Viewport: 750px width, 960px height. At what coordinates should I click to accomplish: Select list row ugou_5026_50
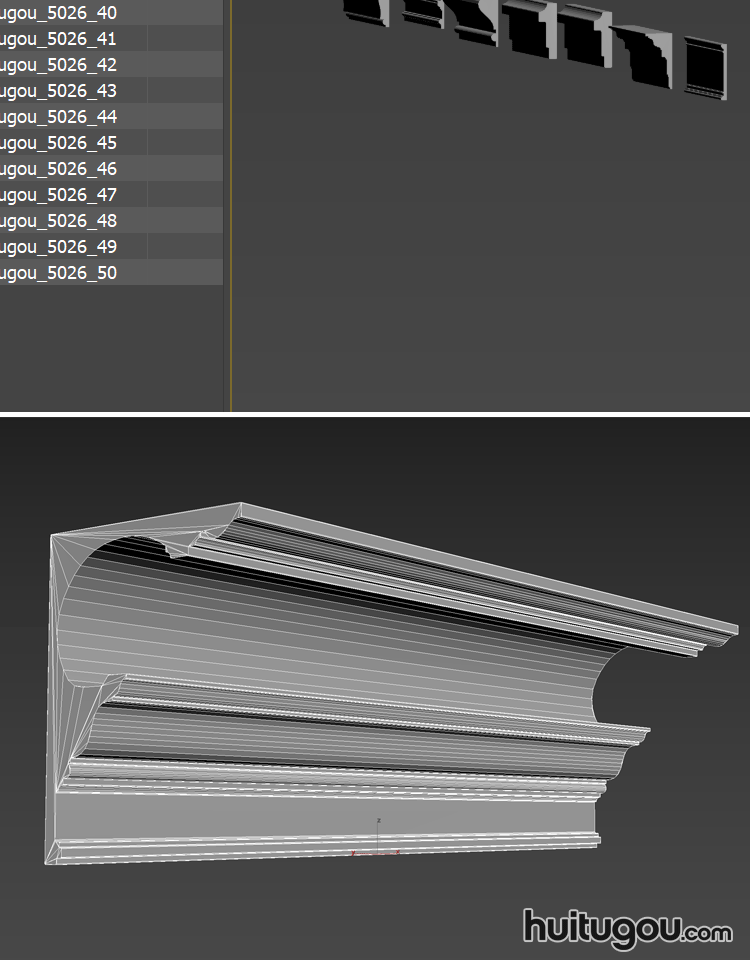point(111,272)
